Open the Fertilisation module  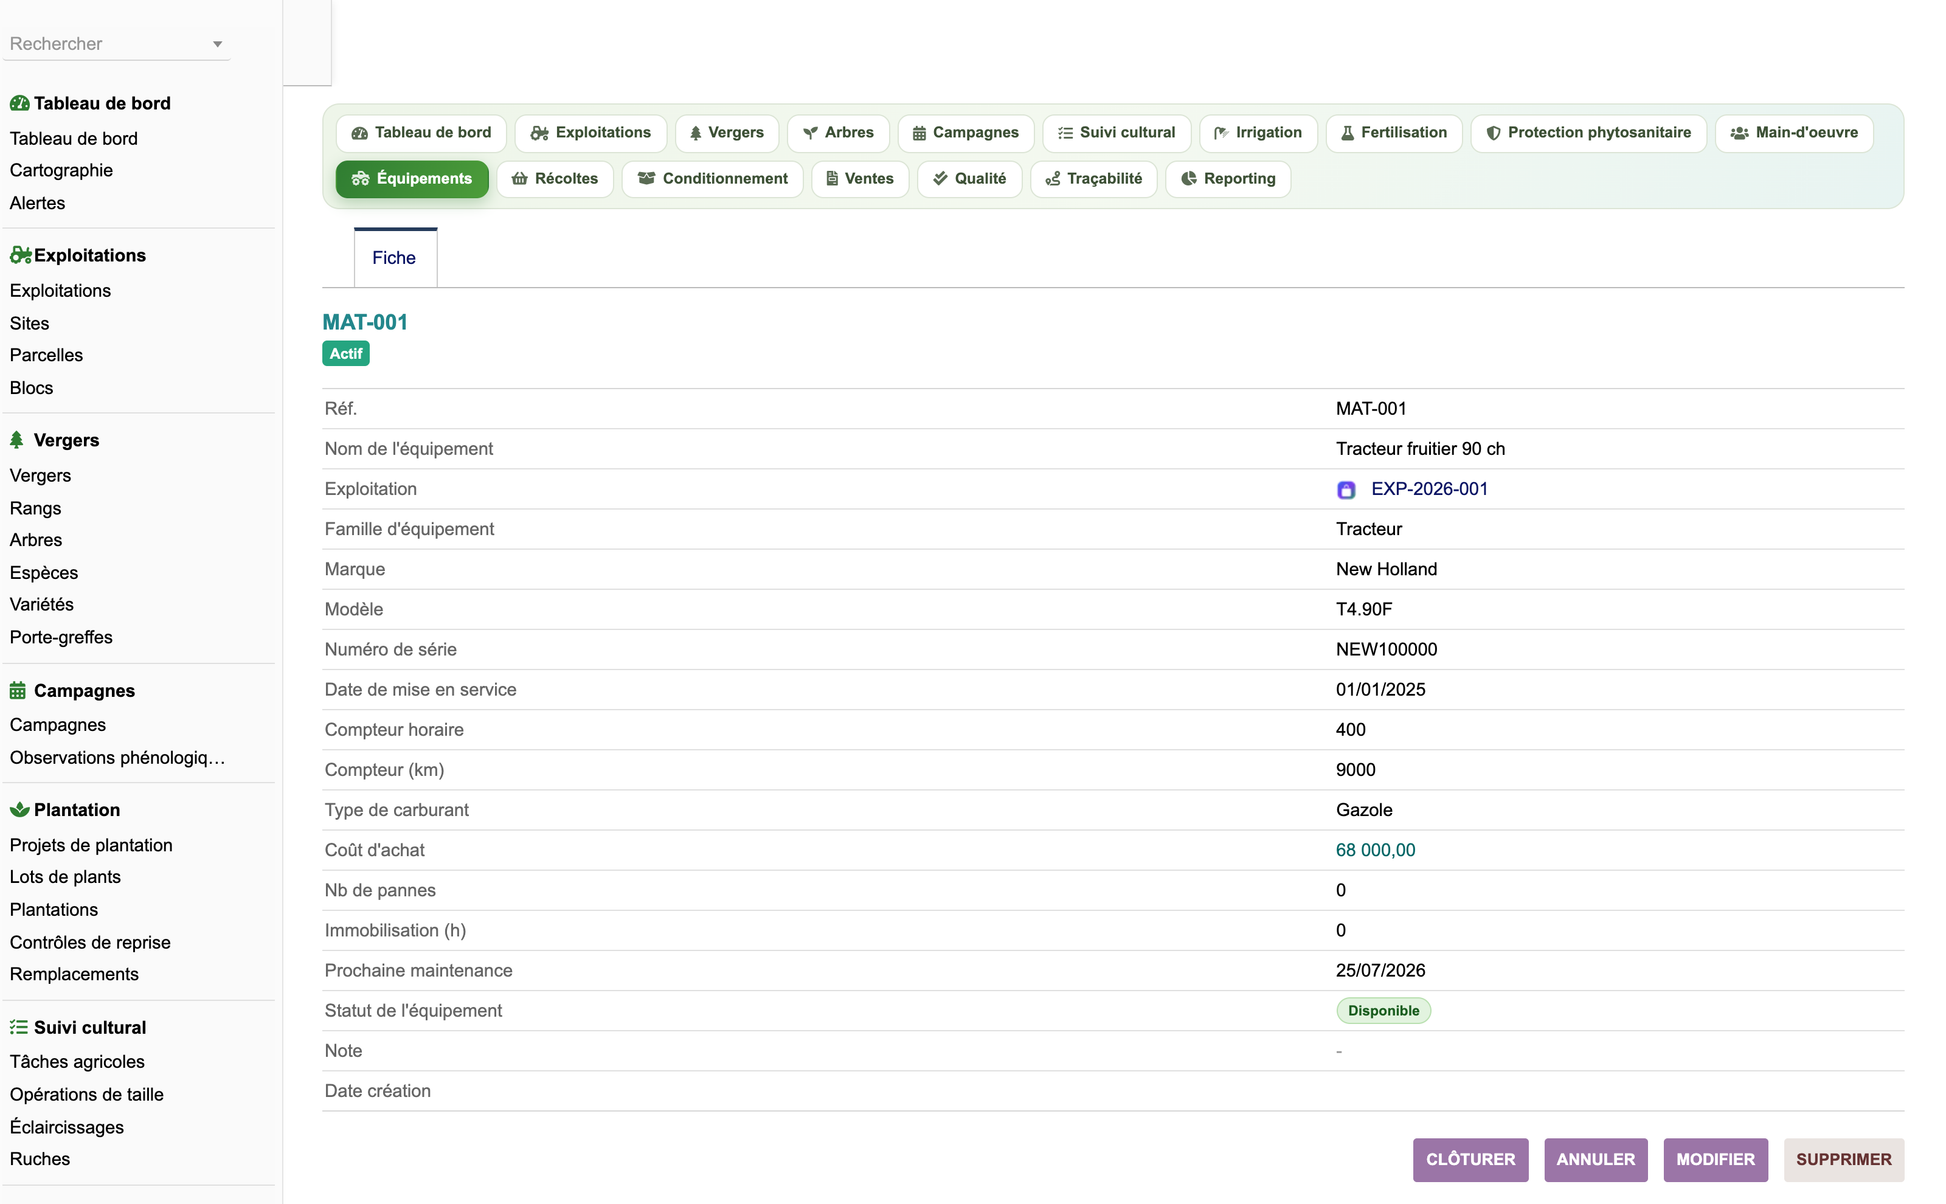coord(1394,133)
